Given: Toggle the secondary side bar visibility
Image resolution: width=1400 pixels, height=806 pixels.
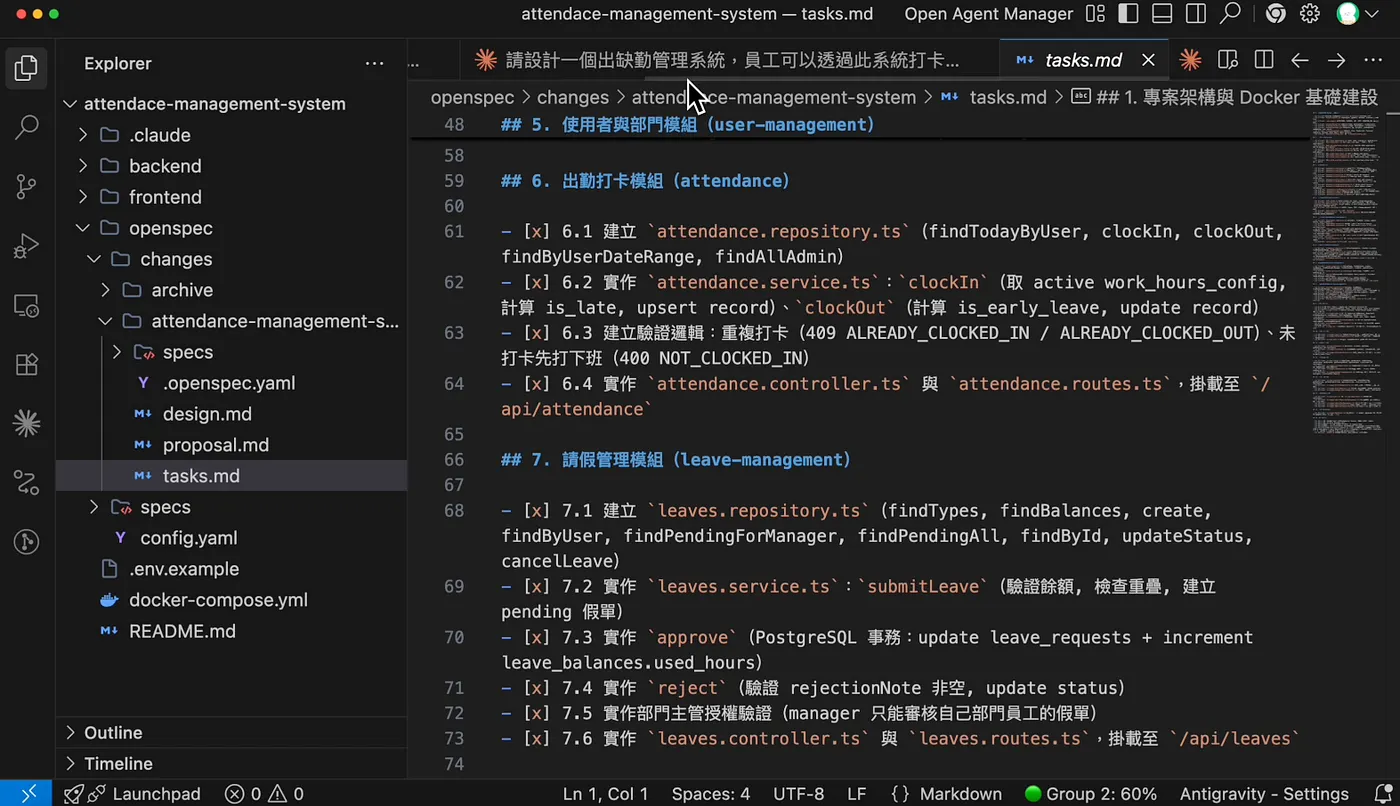Looking at the screenshot, I should point(1196,14).
